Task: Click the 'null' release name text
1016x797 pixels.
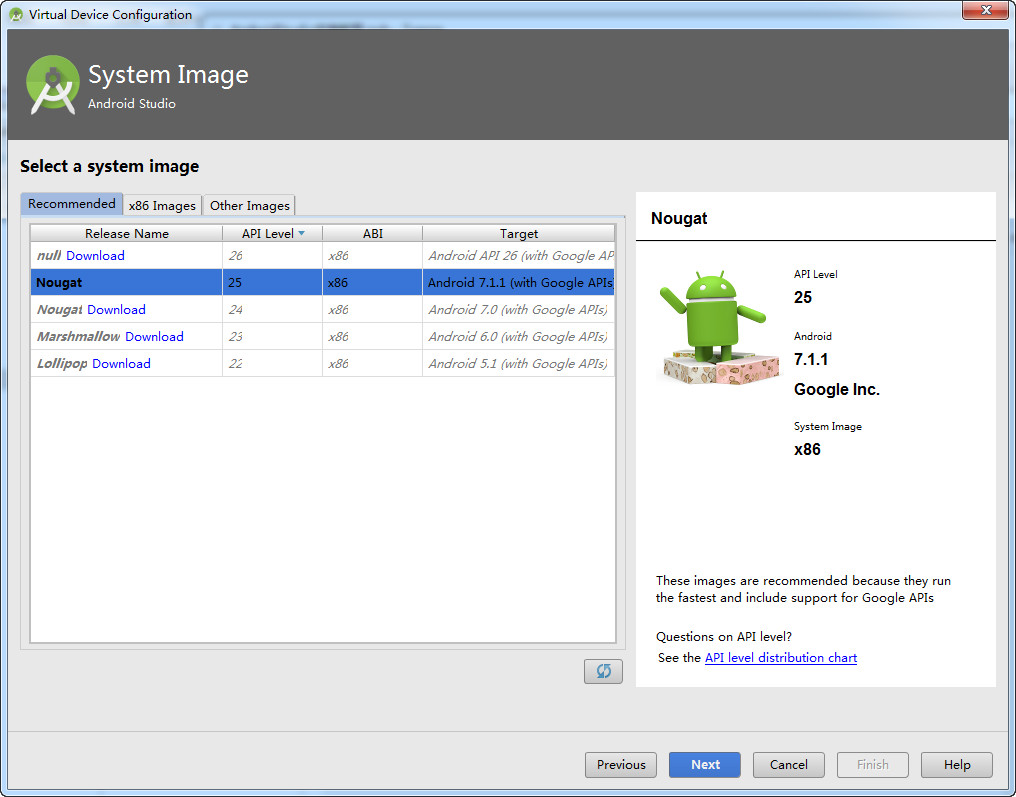Action: [49, 255]
